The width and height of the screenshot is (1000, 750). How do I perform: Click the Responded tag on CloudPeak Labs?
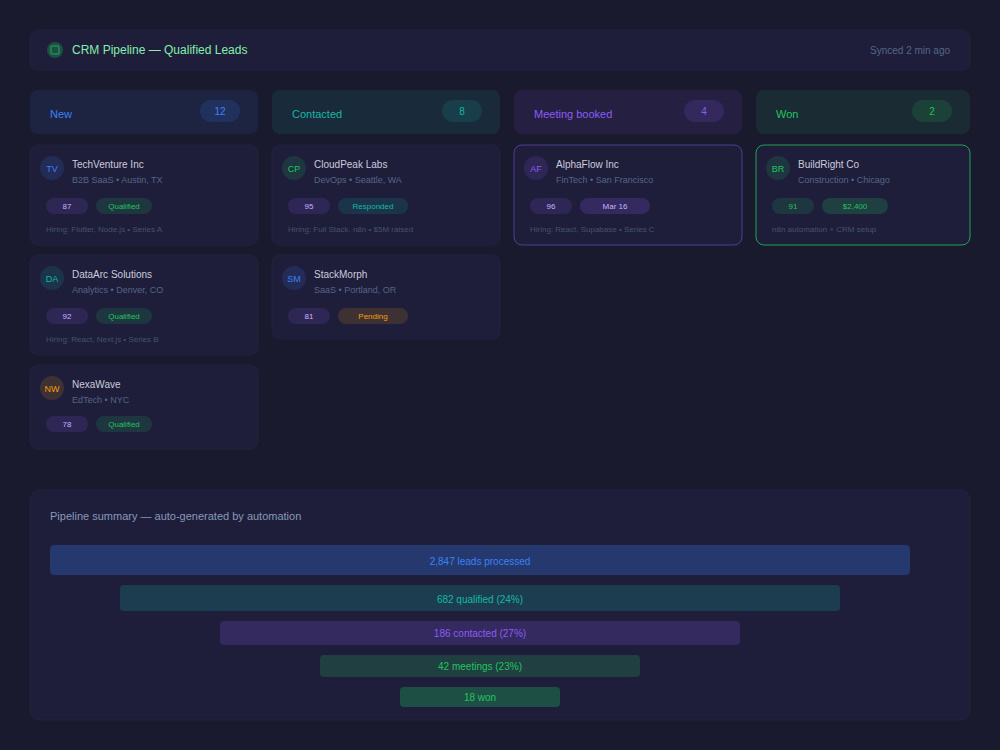pyautogui.click(x=372, y=206)
